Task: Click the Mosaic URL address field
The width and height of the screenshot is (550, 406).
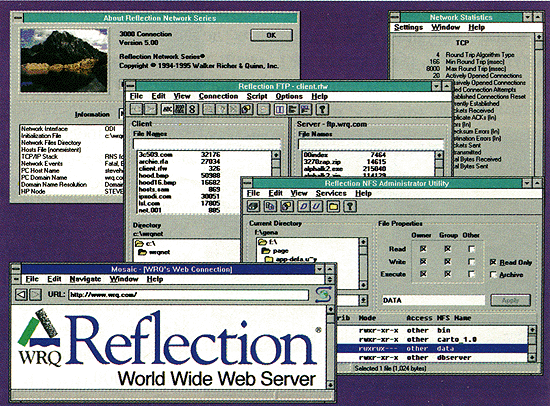Action: tap(188, 295)
